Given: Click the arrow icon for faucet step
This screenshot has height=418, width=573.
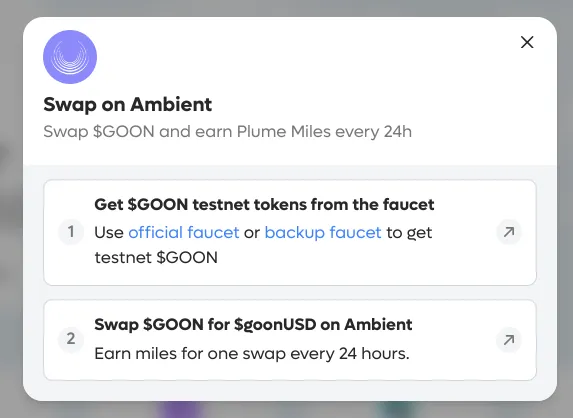Looking at the screenshot, I should click(509, 232).
